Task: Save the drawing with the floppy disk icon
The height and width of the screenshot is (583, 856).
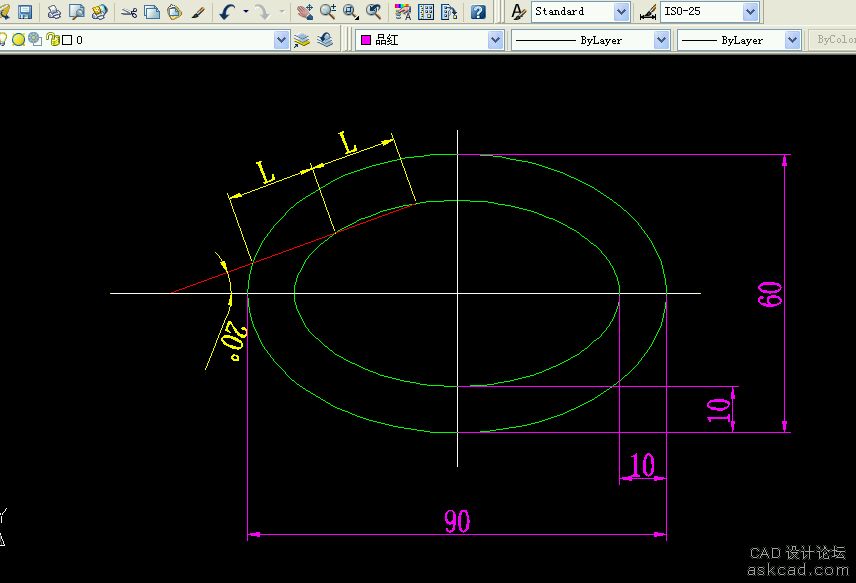Action: point(25,11)
